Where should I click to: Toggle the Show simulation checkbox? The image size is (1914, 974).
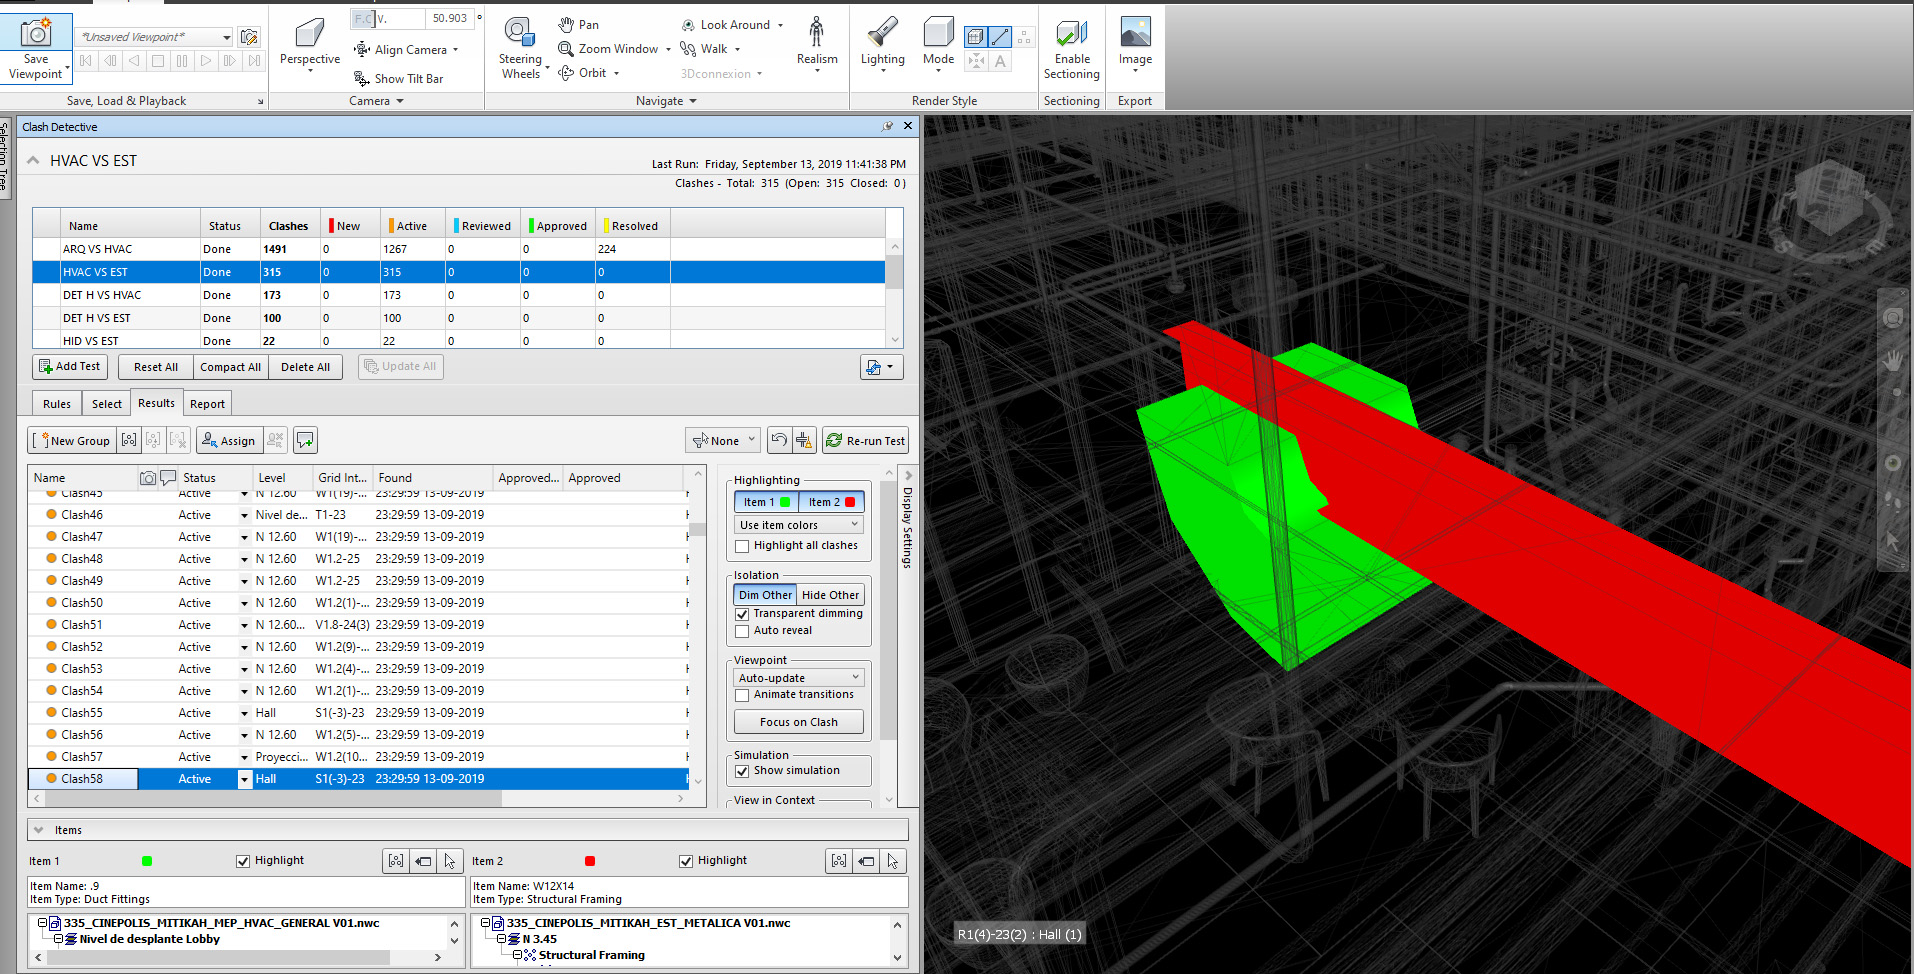[x=742, y=771]
